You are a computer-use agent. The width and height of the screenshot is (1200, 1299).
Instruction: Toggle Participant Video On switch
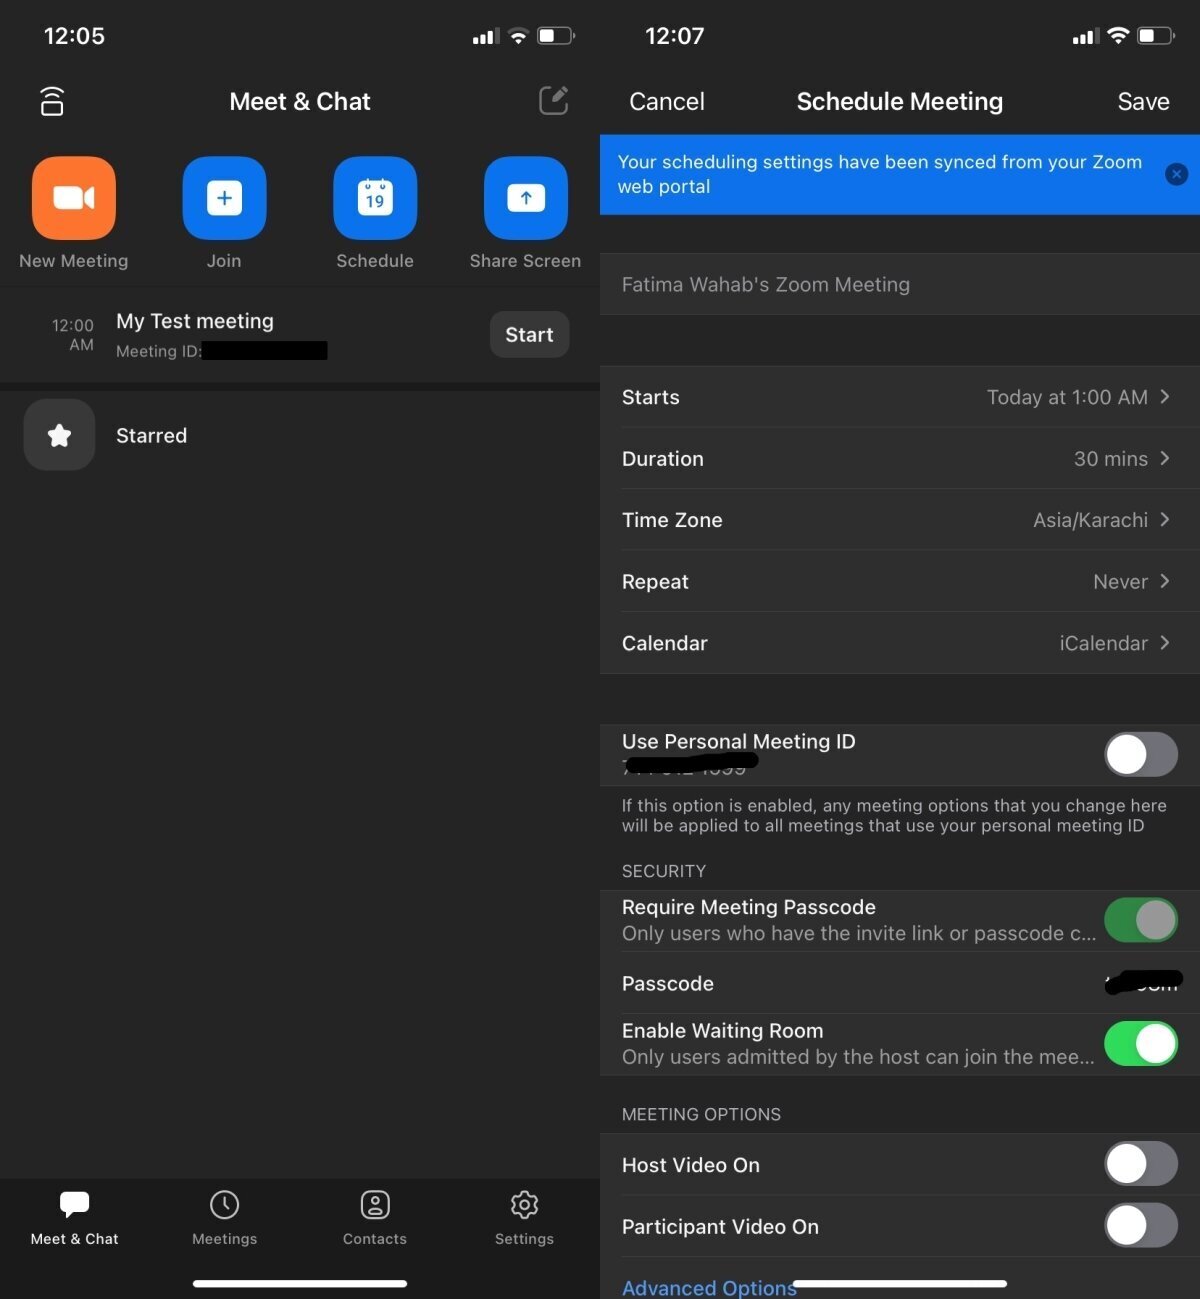(x=1140, y=1226)
